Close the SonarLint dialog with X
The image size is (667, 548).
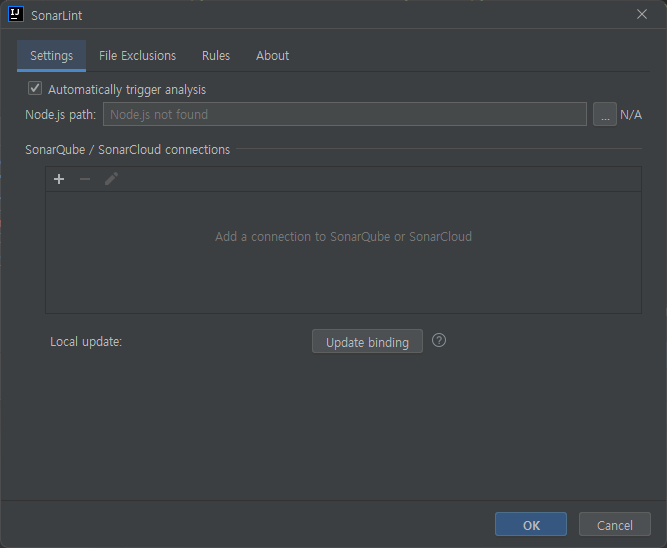[642, 14]
